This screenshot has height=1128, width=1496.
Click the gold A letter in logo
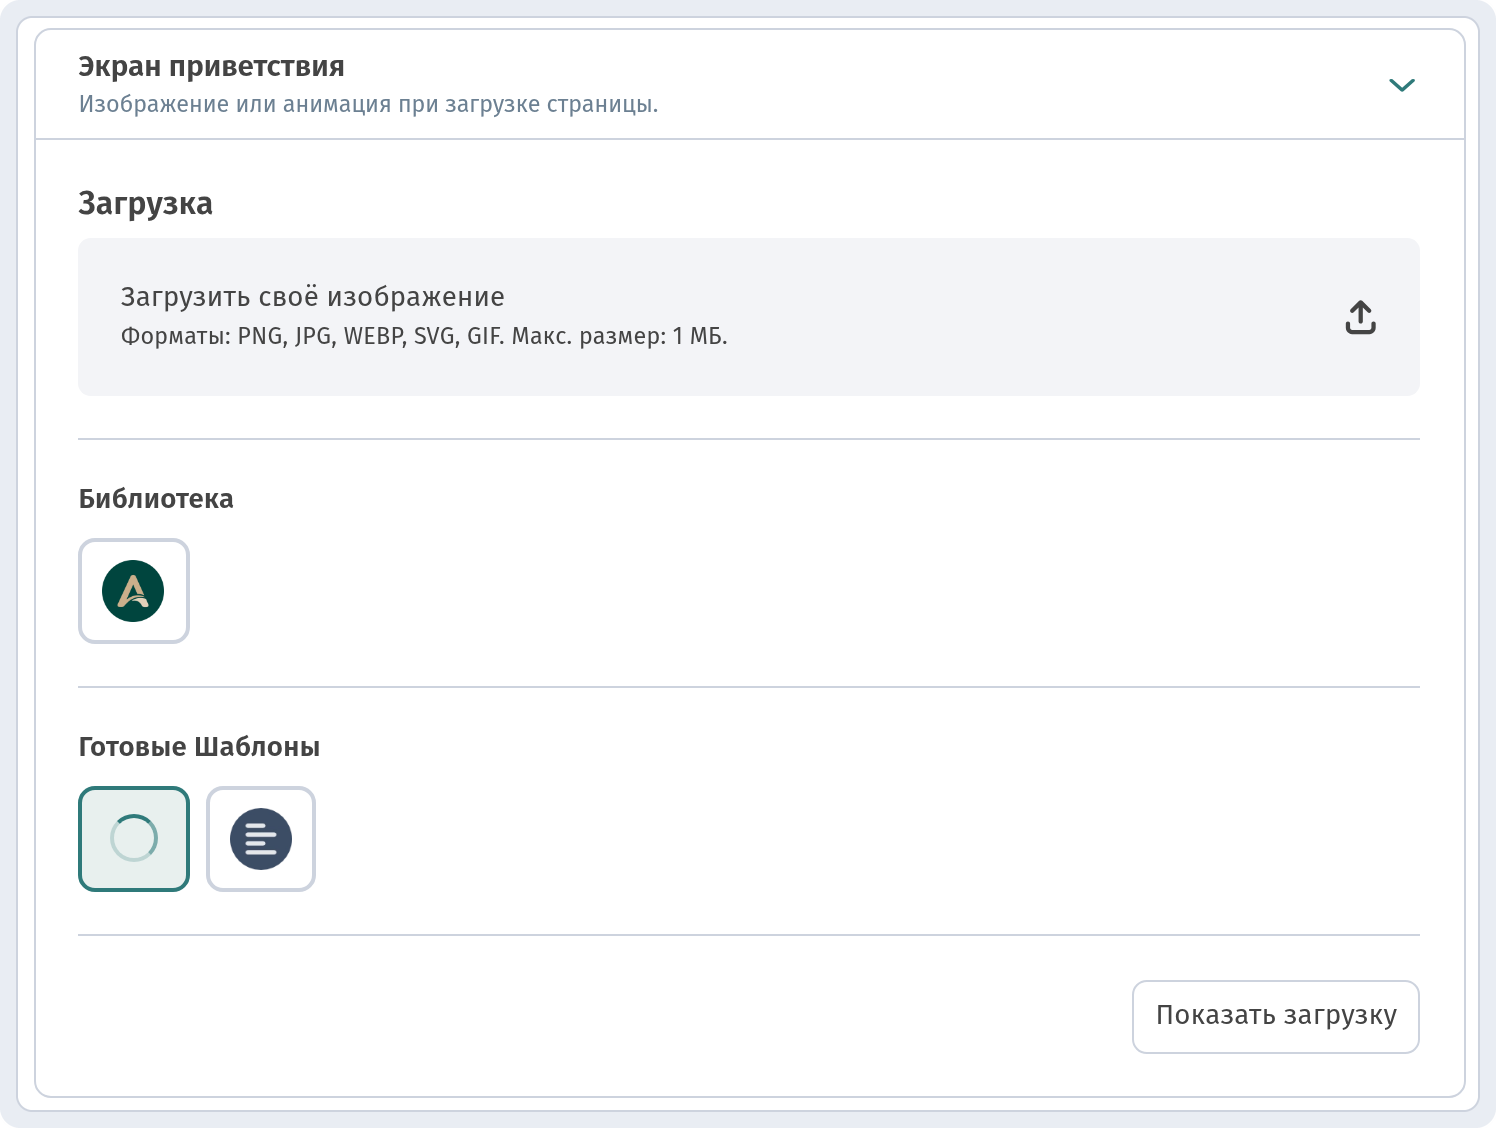(133, 592)
